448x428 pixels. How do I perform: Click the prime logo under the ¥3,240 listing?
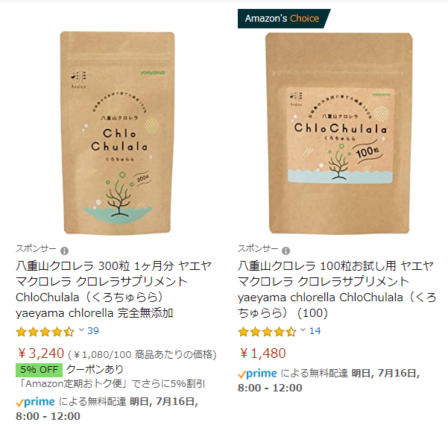35,402
